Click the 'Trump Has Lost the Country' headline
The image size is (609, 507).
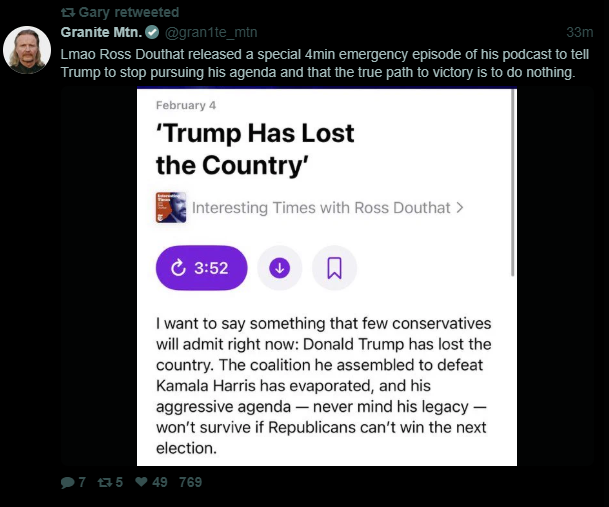point(255,148)
